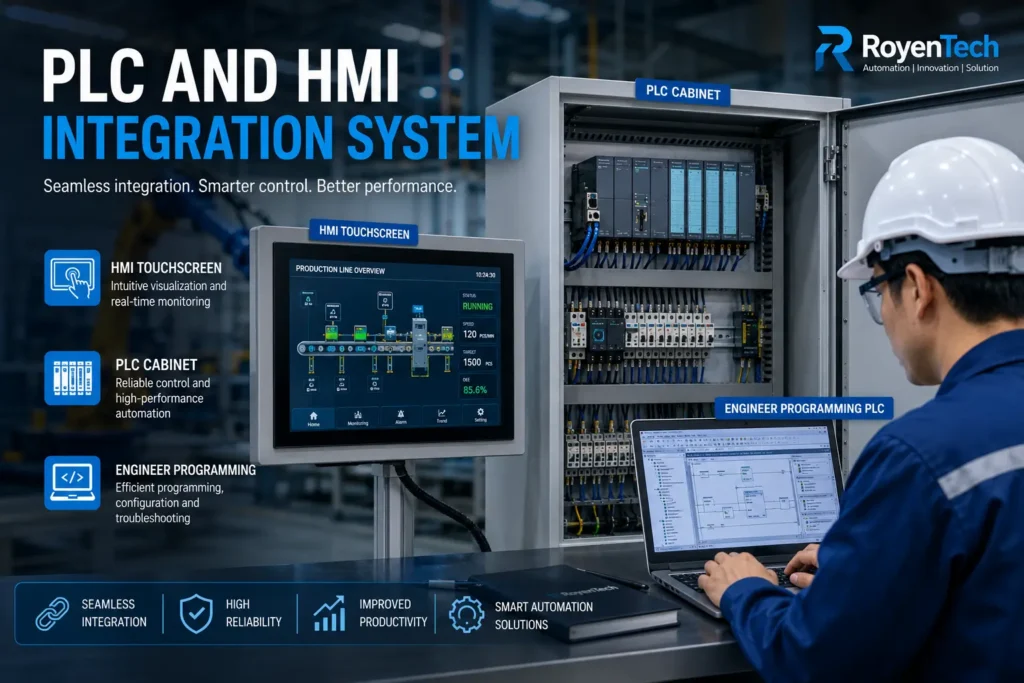1024x683 pixels.
Task: Click the SEAMLESS INTEGRATION footer label
Action: point(114,613)
